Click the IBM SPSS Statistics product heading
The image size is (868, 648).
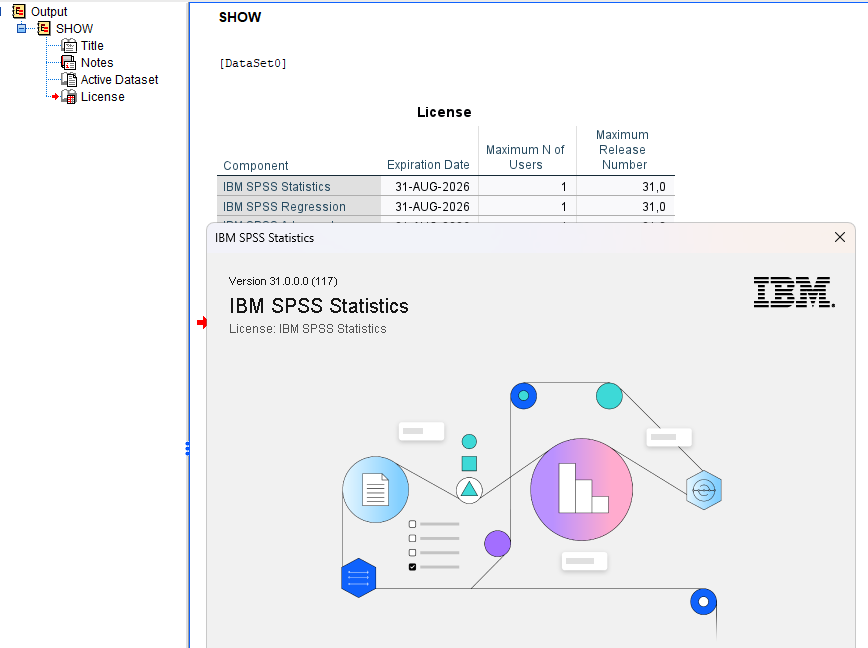tap(319, 306)
